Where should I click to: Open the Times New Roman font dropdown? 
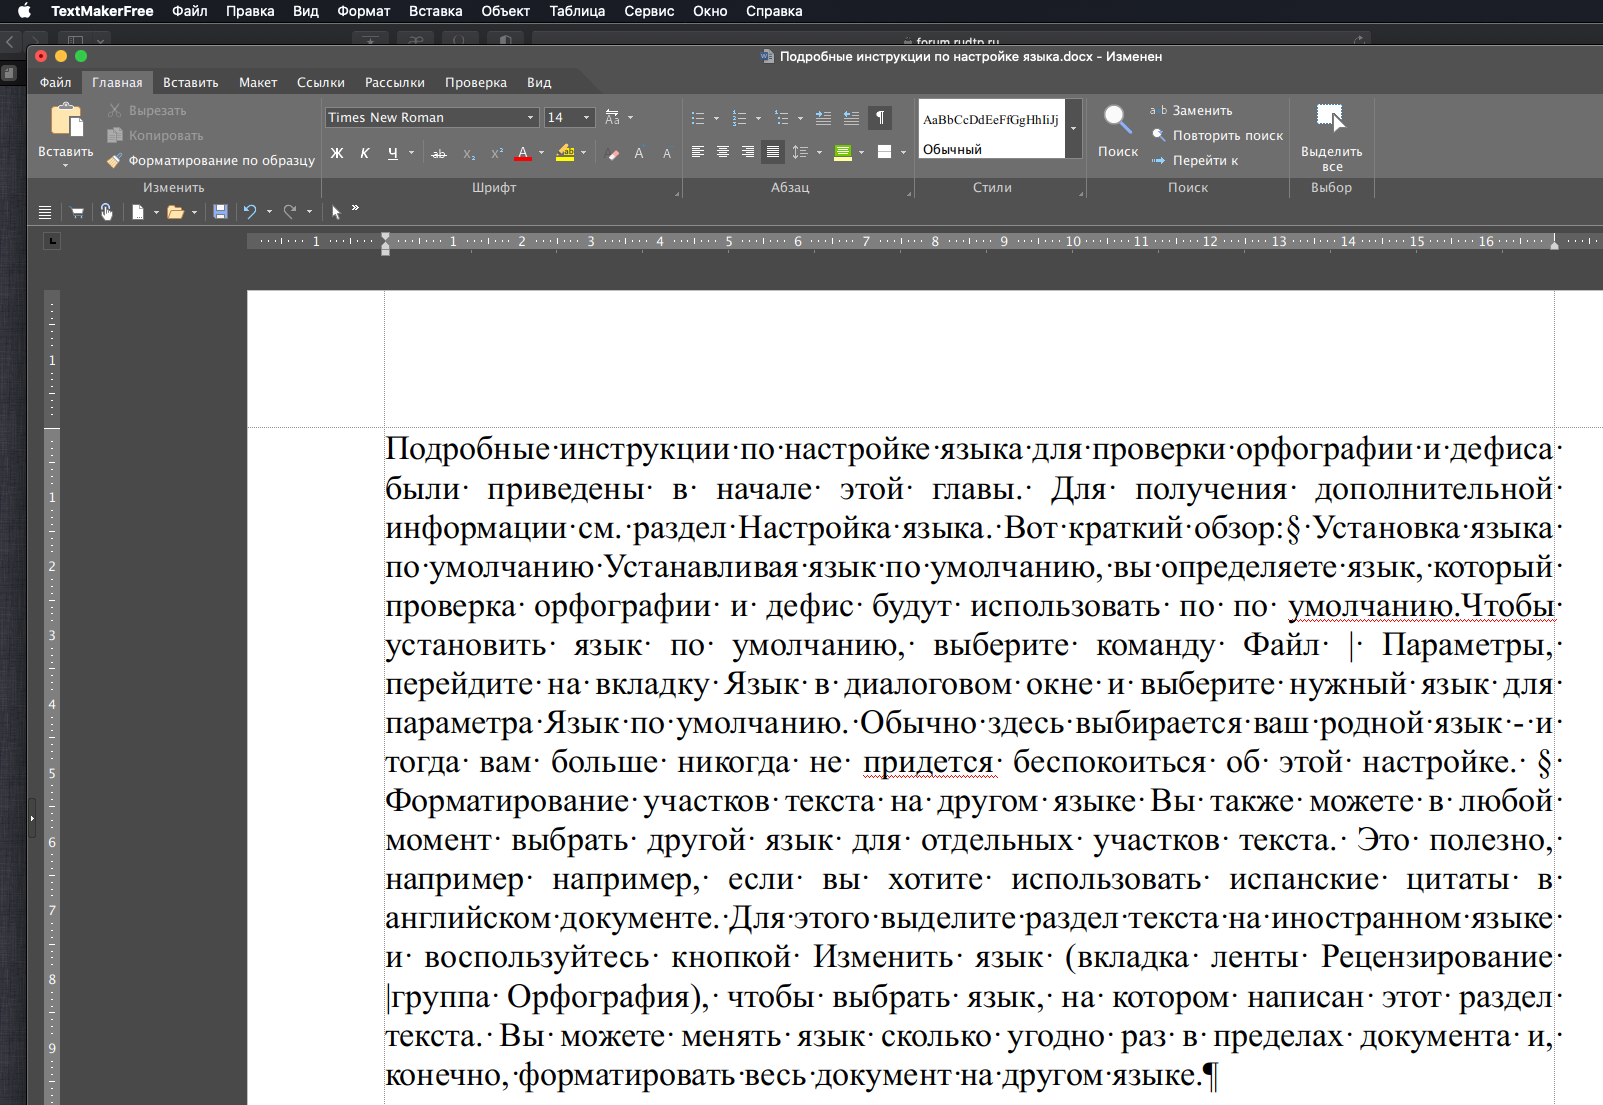[530, 118]
